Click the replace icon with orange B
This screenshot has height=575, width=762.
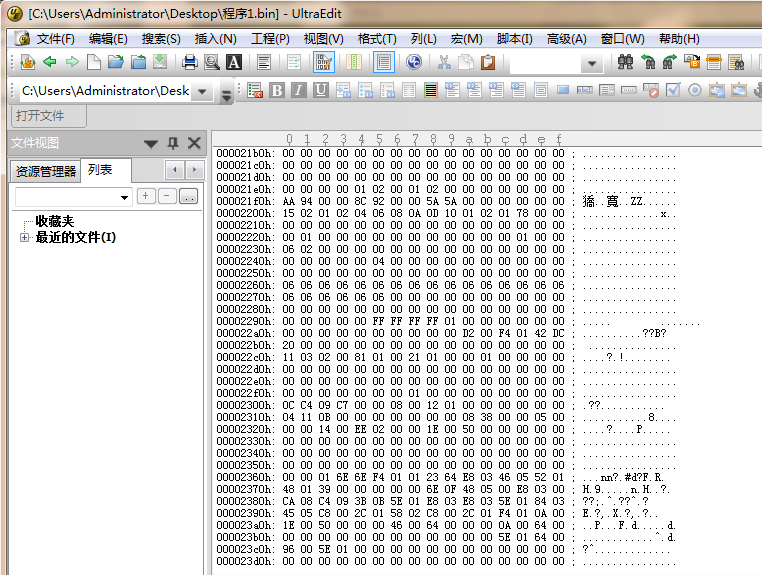pos(692,62)
